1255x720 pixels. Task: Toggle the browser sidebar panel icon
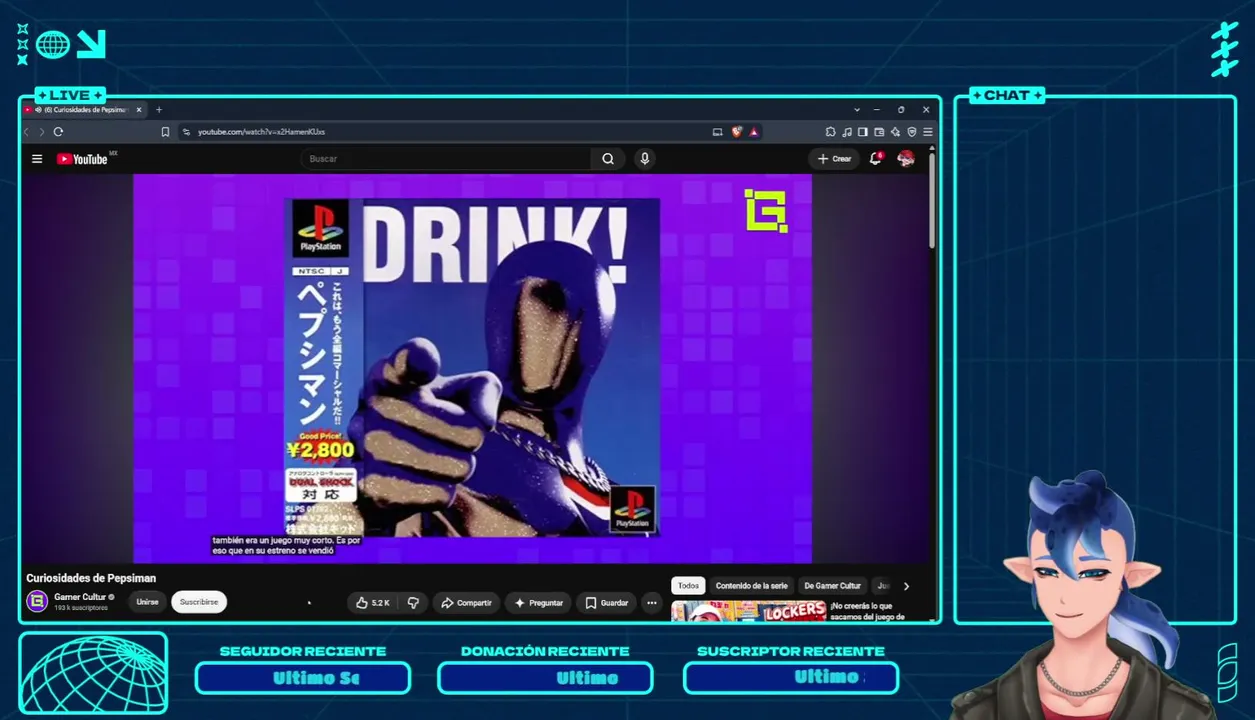863,132
